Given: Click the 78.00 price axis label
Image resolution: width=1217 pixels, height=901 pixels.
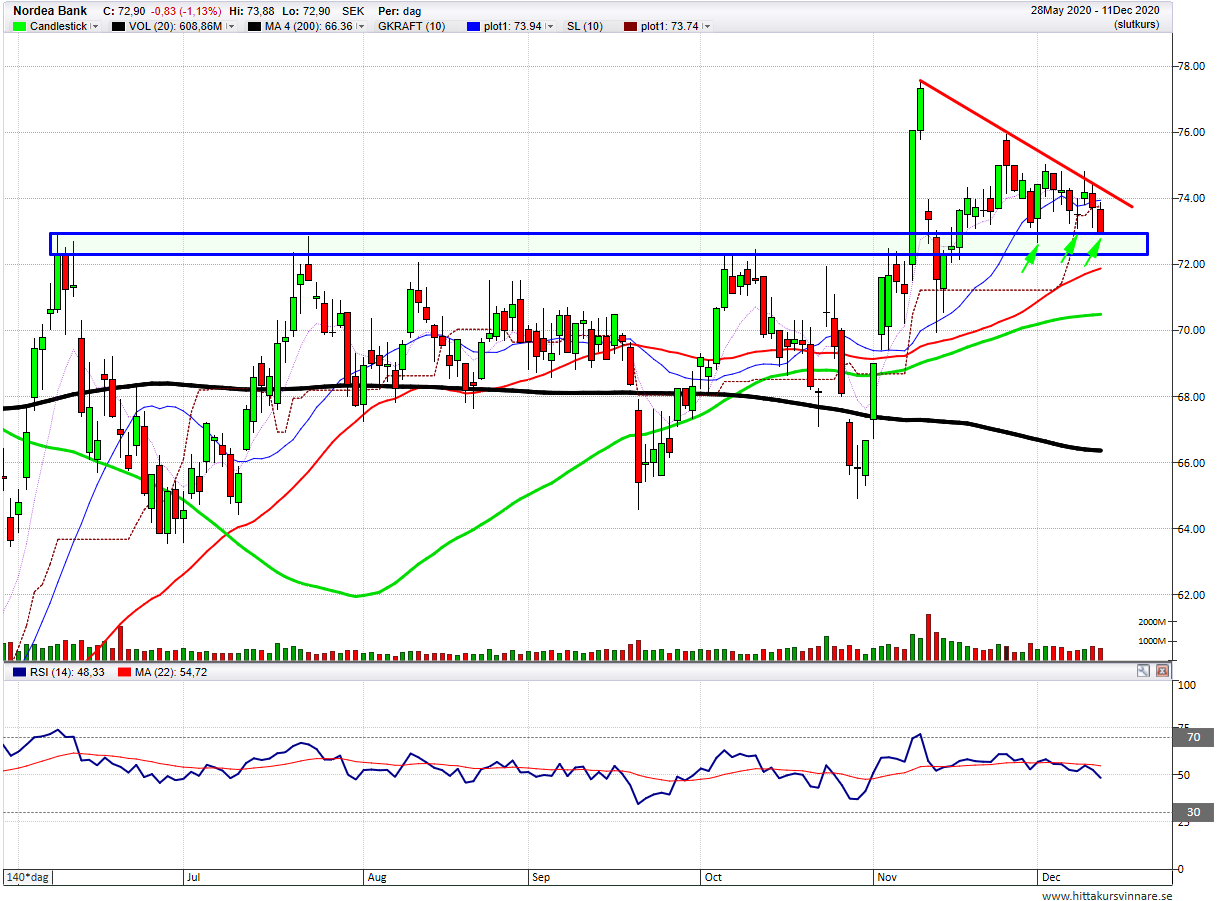Looking at the screenshot, I should (1192, 66).
